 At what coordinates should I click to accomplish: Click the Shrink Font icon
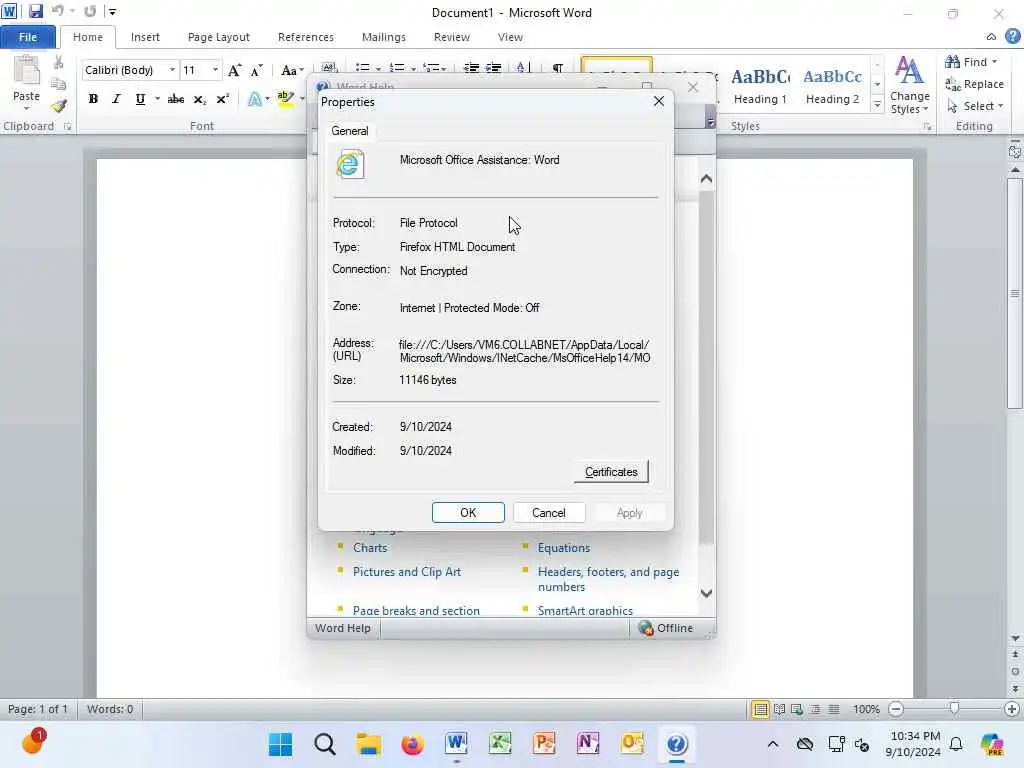tap(257, 70)
